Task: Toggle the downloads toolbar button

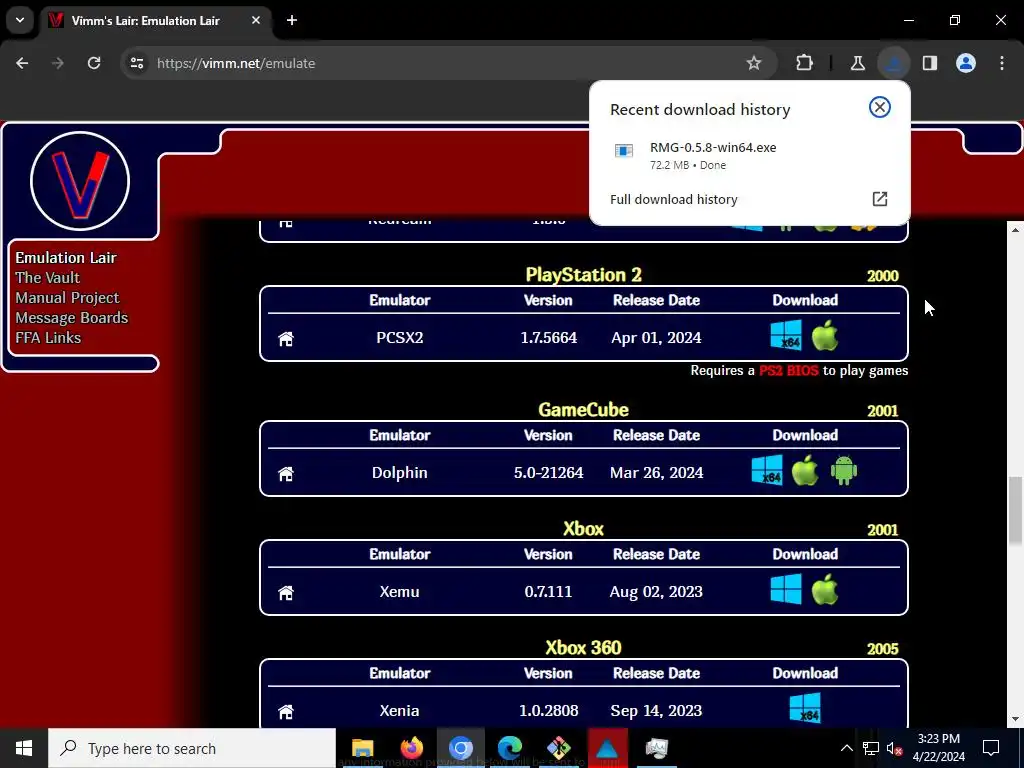Action: (x=893, y=63)
